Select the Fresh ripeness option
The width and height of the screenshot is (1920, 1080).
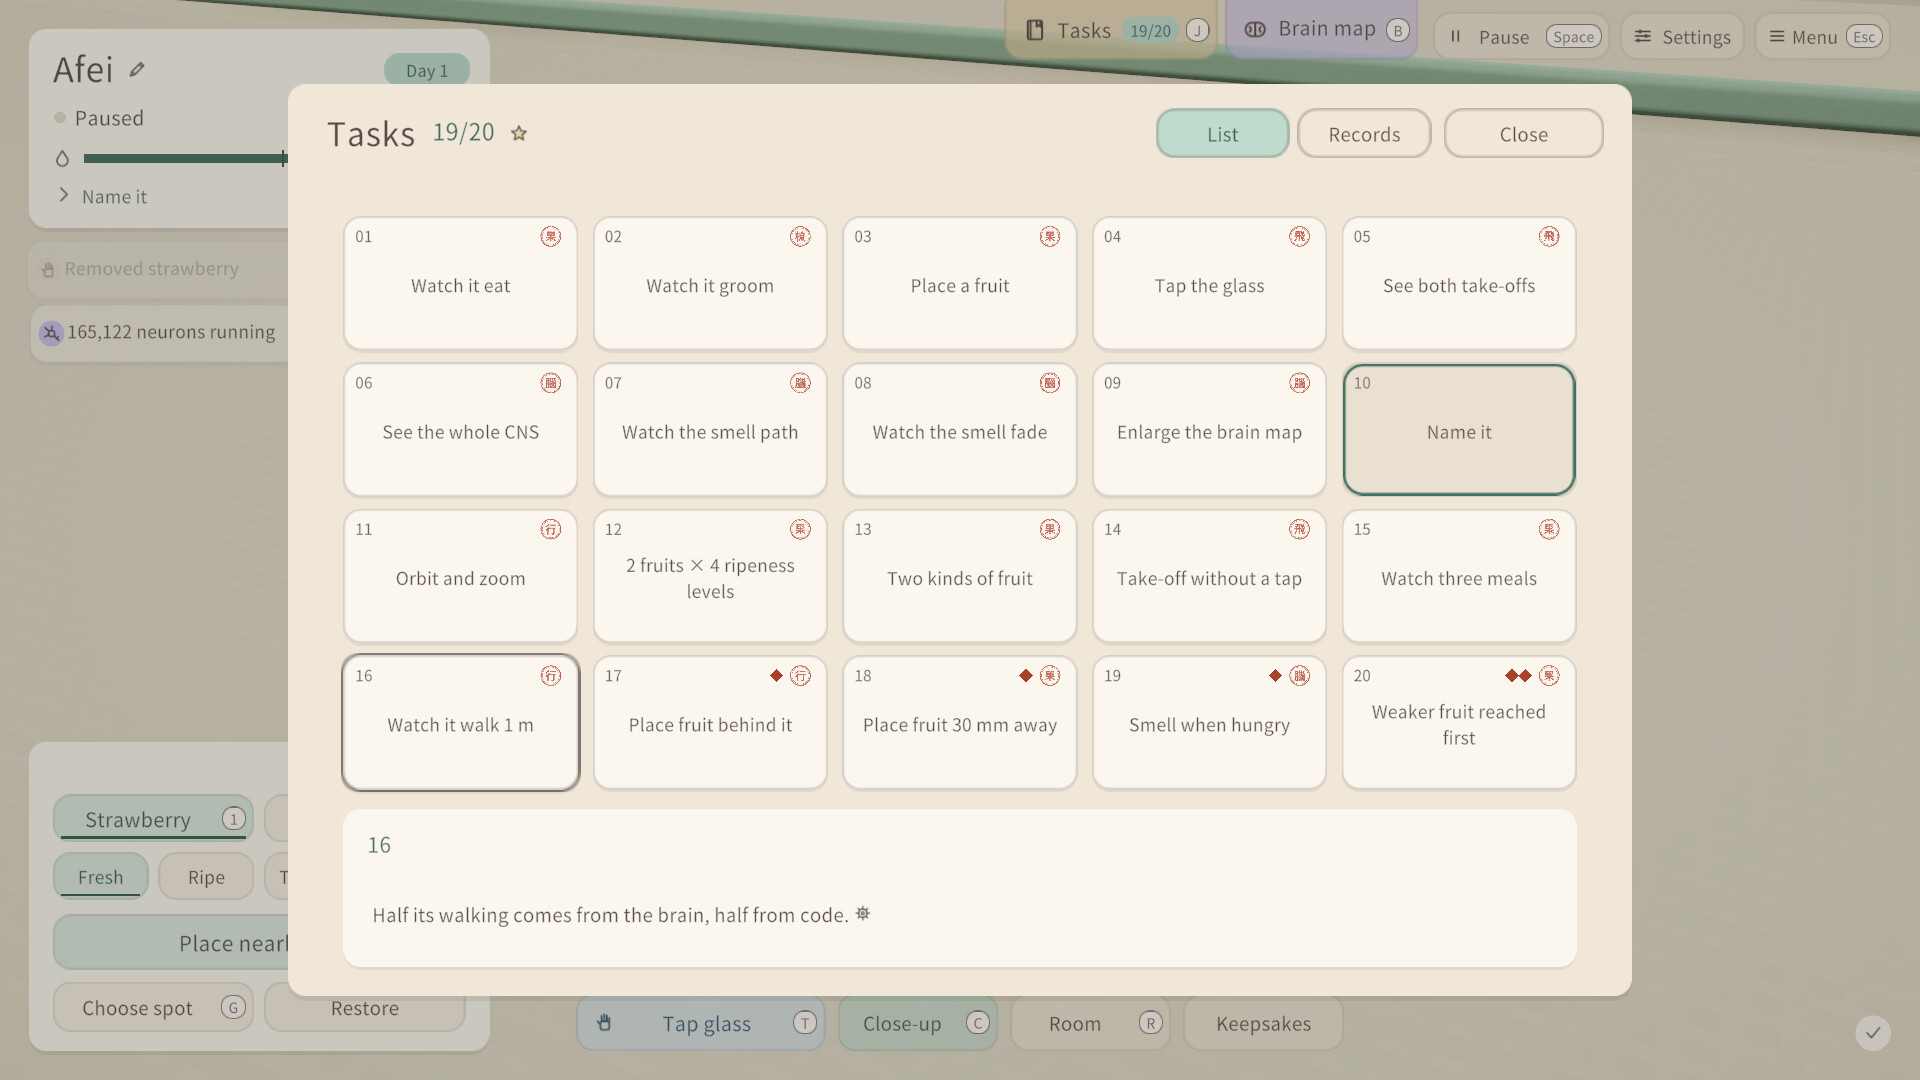click(x=101, y=877)
